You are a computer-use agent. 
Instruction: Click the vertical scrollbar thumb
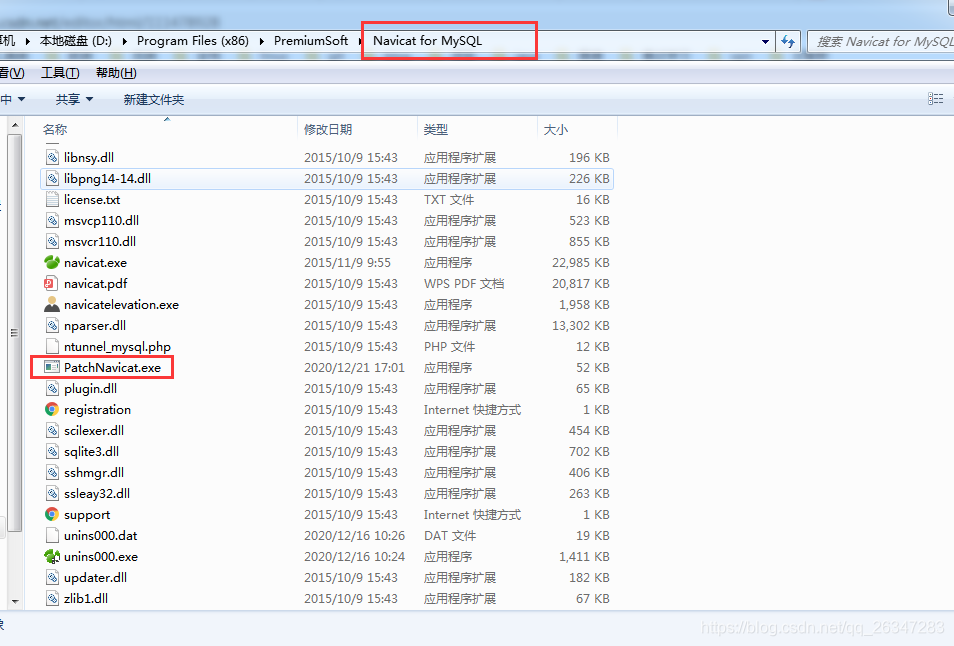point(15,333)
